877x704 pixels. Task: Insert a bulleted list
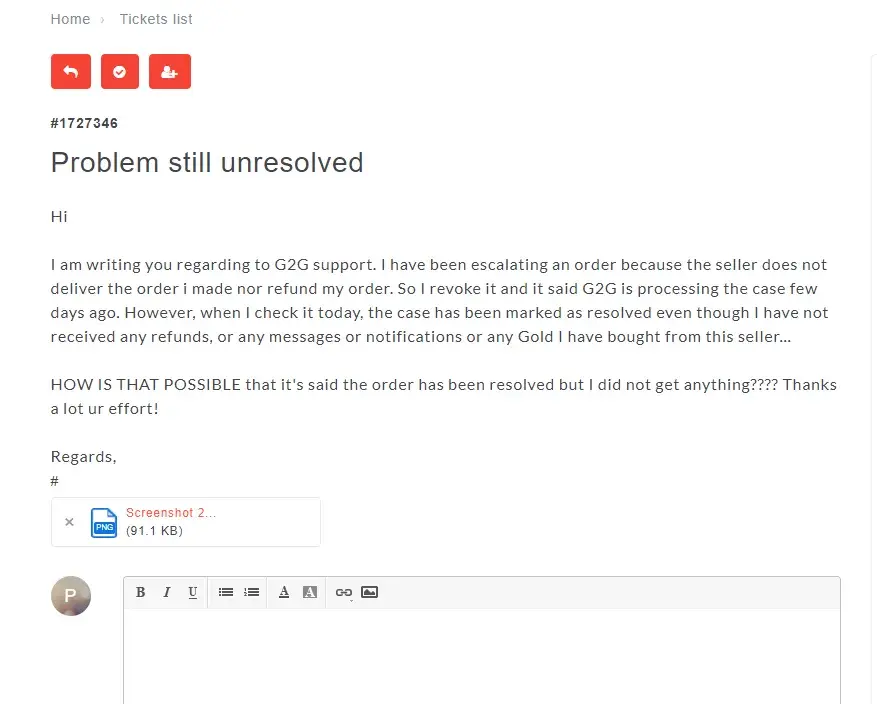[x=226, y=592]
